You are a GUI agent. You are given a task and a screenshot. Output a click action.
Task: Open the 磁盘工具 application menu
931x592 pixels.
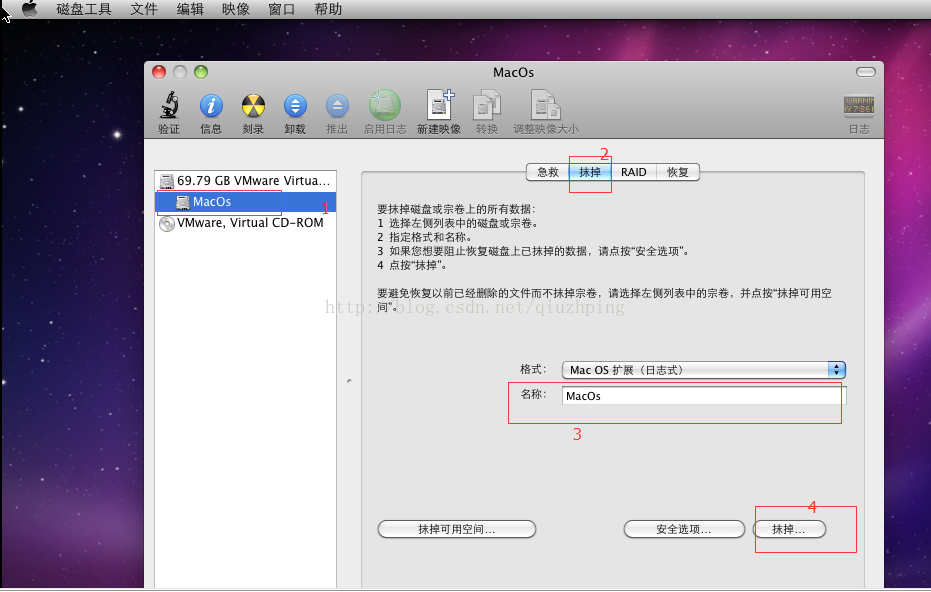84,9
